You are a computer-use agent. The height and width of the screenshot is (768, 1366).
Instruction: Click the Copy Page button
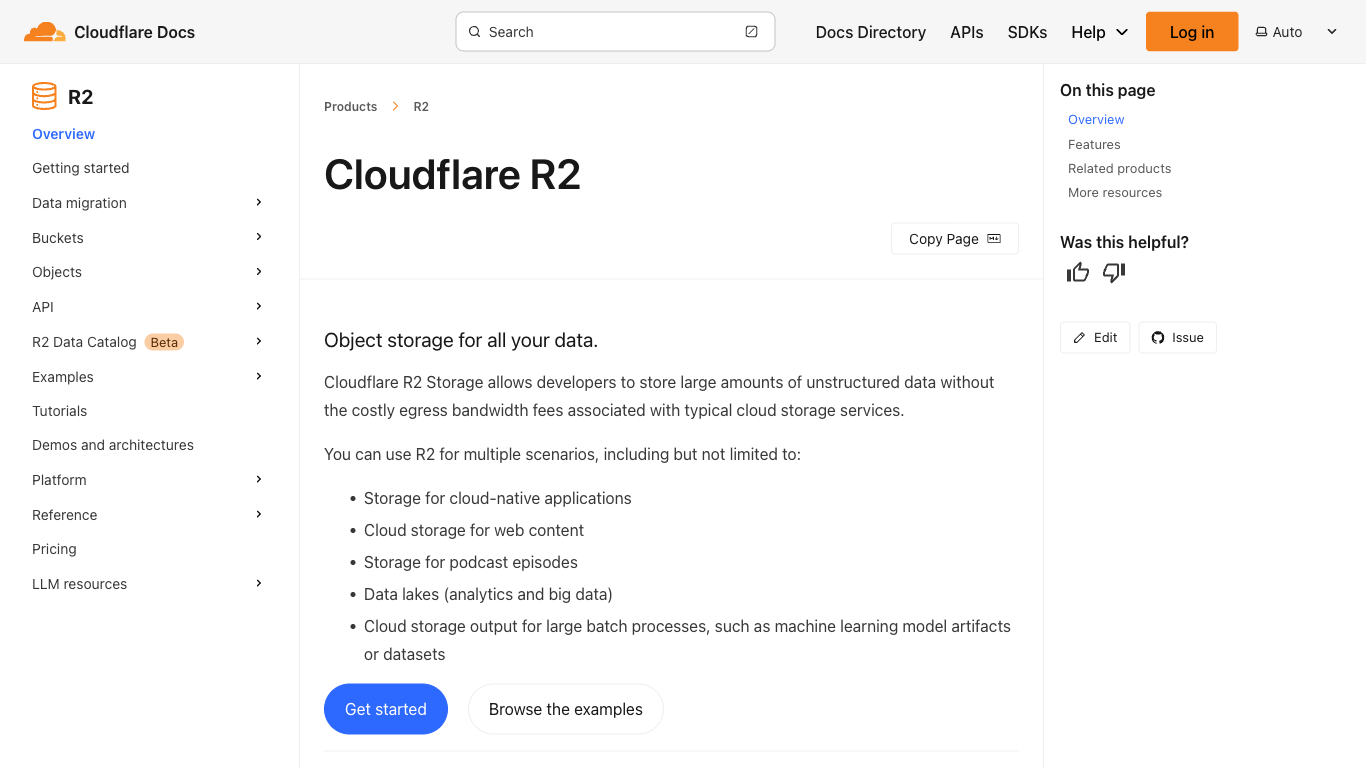955,239
